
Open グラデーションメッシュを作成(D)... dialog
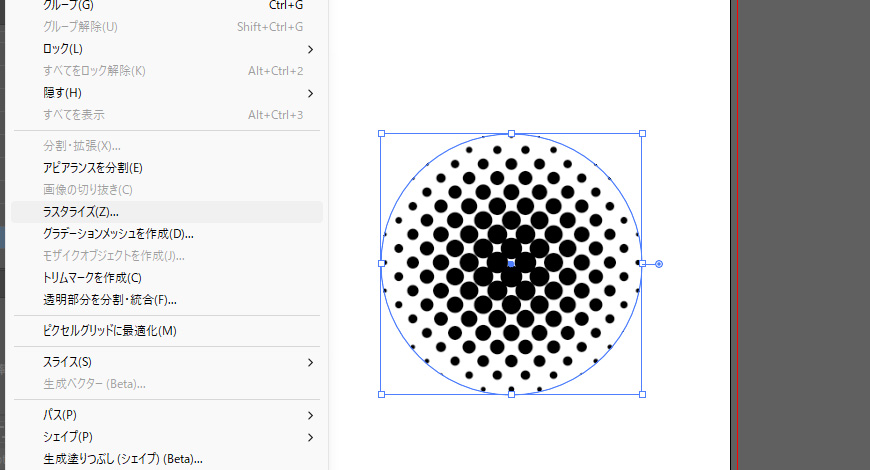coord(118,234)
